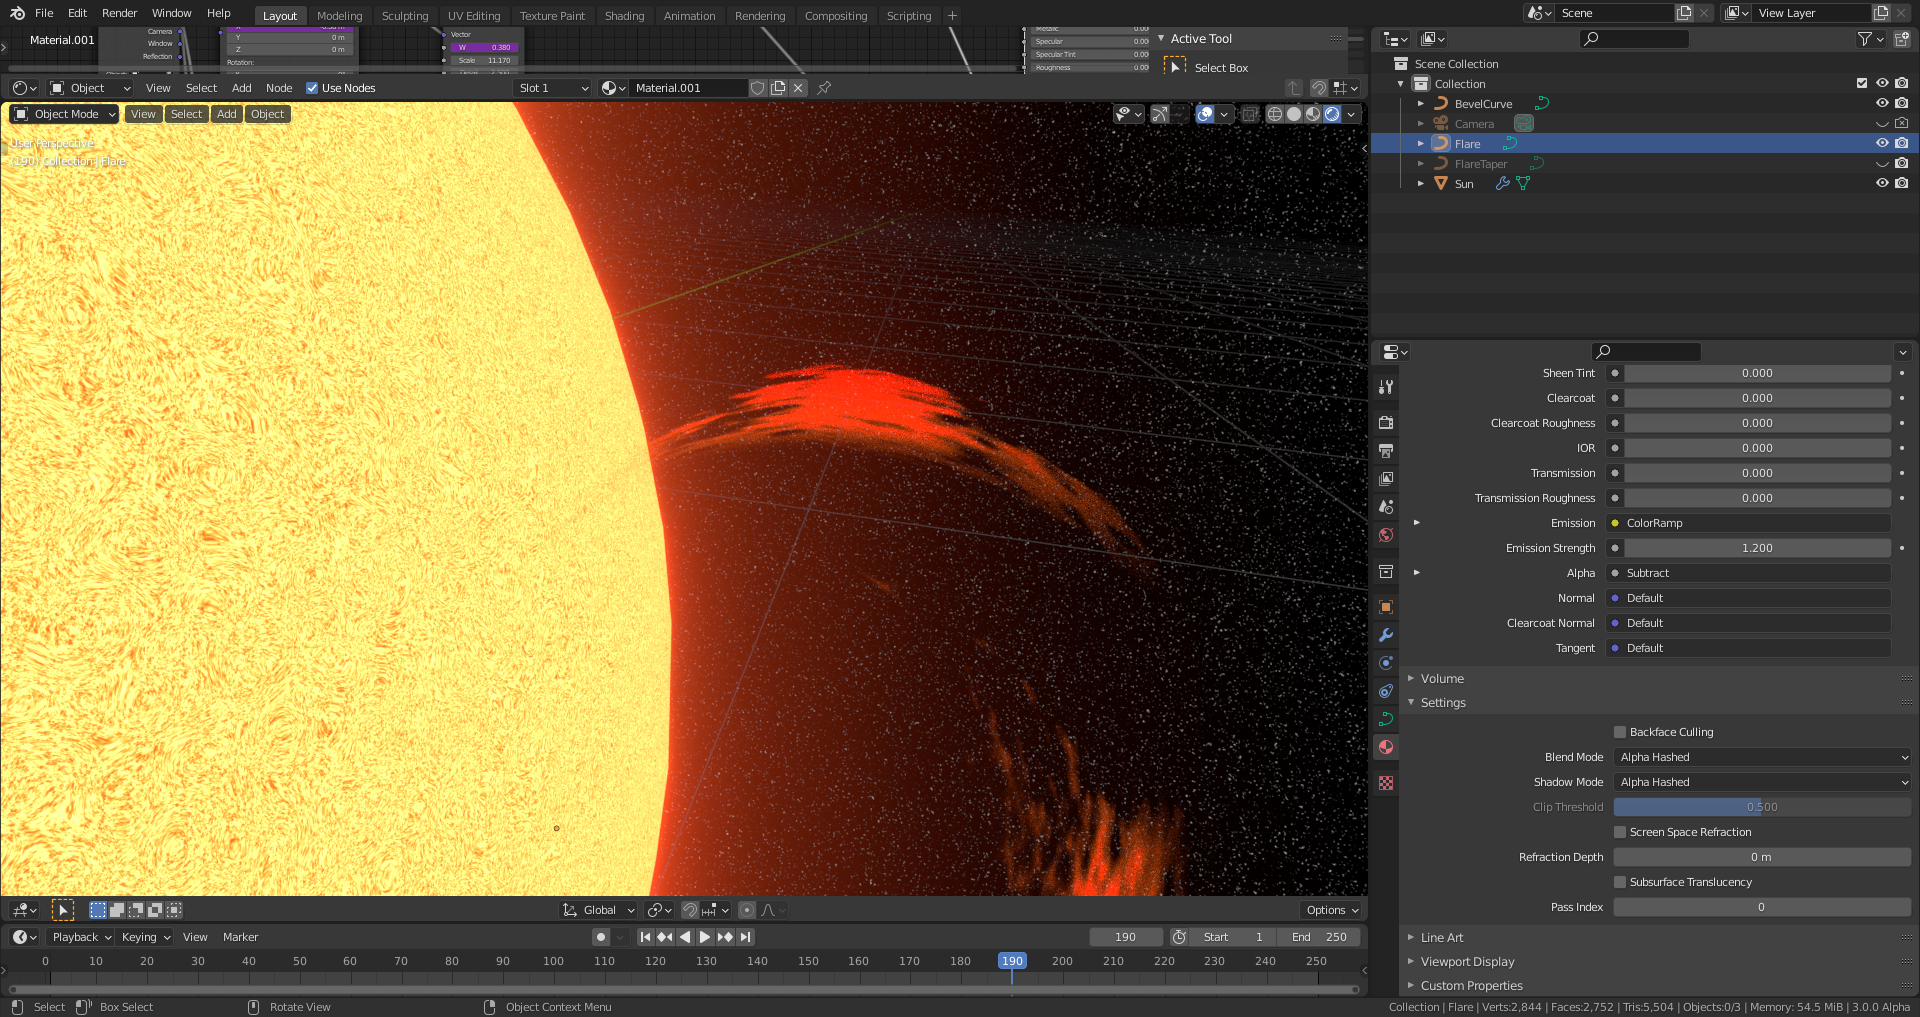Open the Texture properties tab

point(1386,783)
